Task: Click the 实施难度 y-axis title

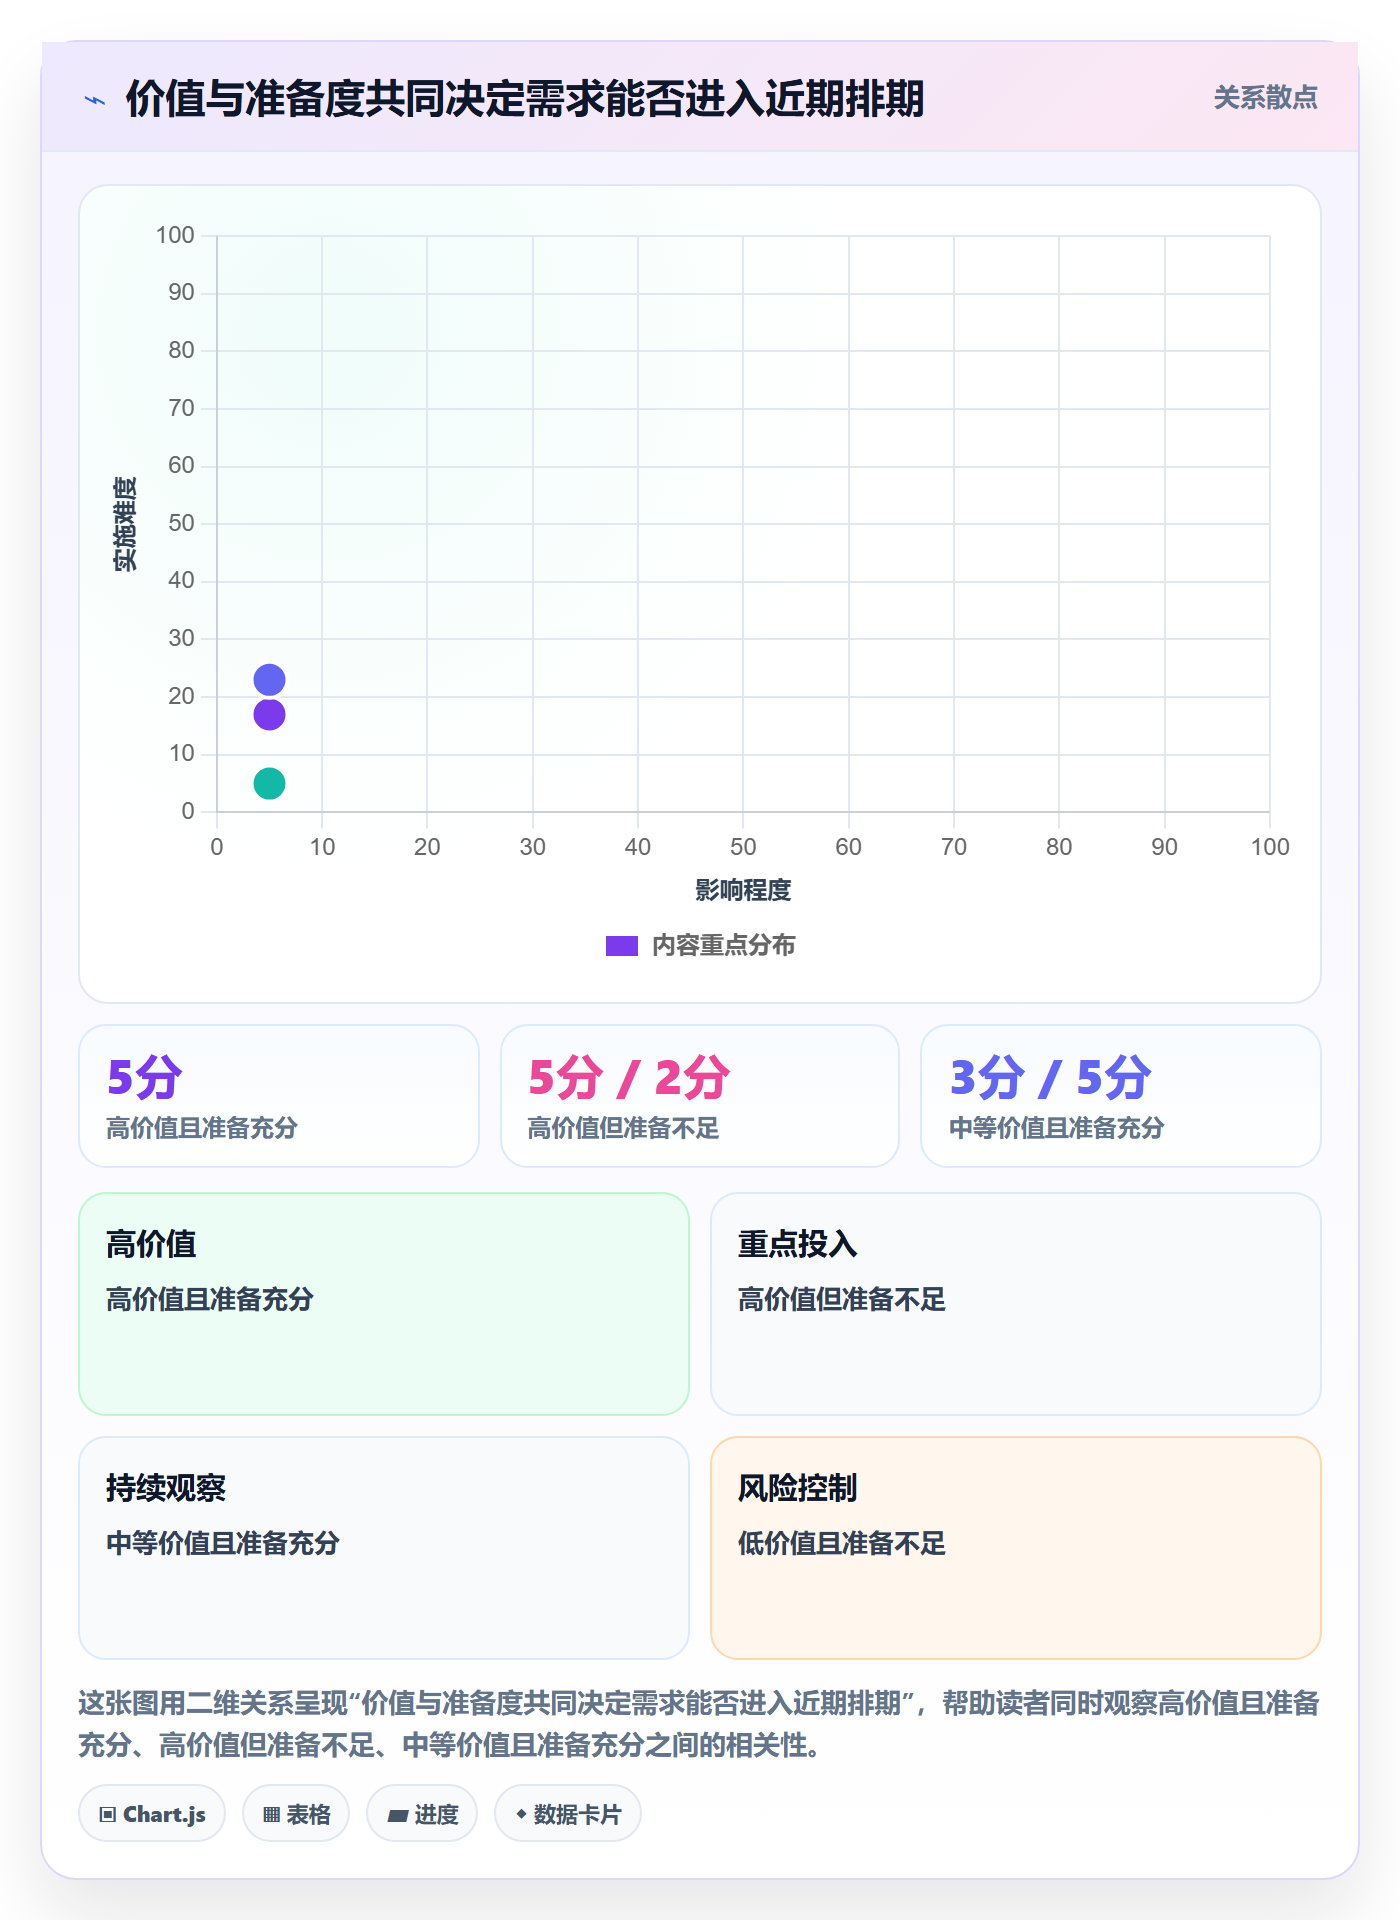Action: [x=125, y=524]
